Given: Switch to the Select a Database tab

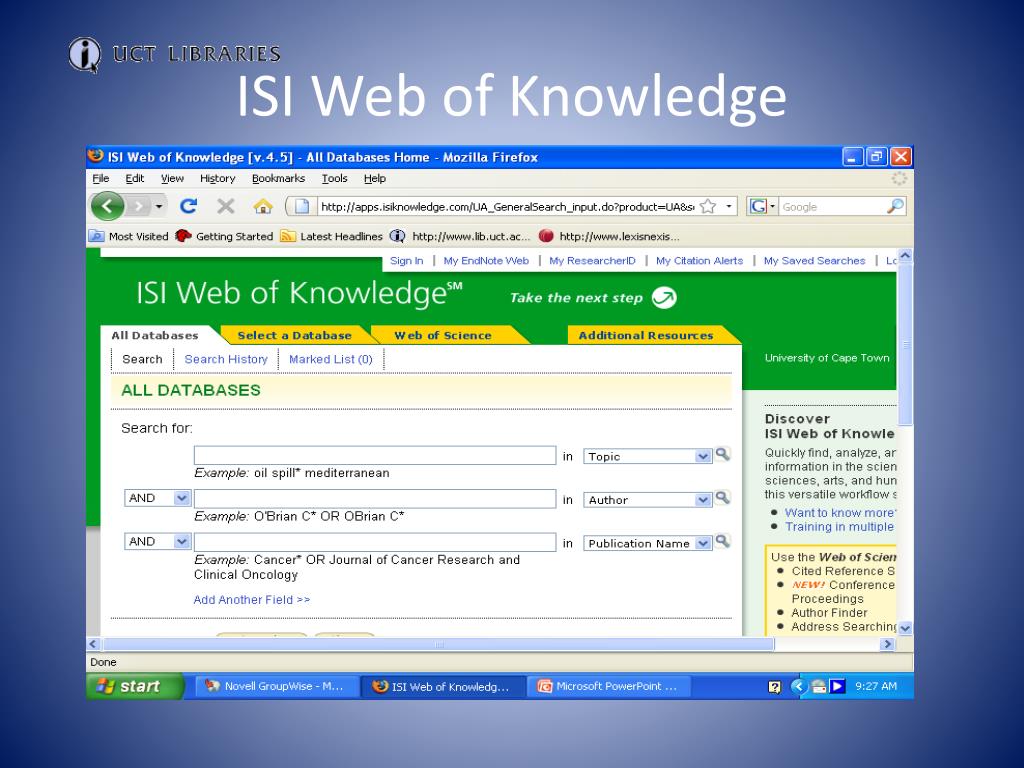Looking at the screenshot, I should pyautogui.click(x=295, y=335).
